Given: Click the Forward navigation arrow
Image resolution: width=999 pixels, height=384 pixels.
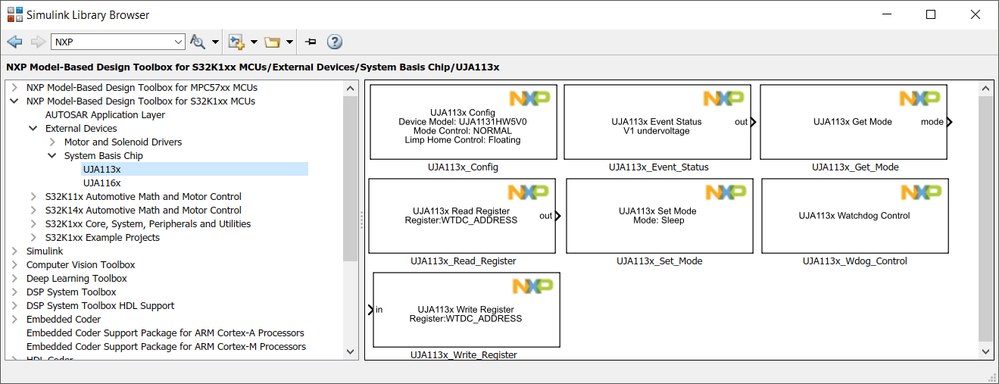Looking at the screenshot, I should [x=38, y=42].
